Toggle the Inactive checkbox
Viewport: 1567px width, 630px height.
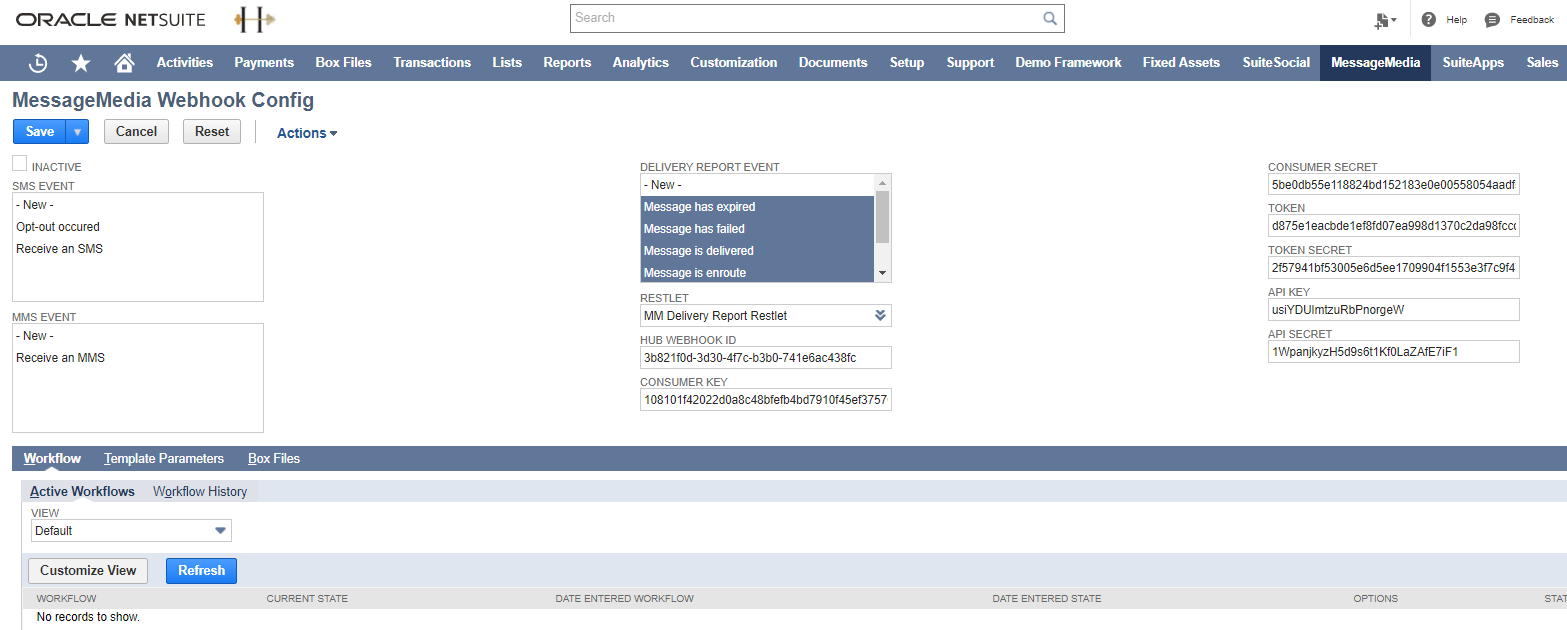19,163
